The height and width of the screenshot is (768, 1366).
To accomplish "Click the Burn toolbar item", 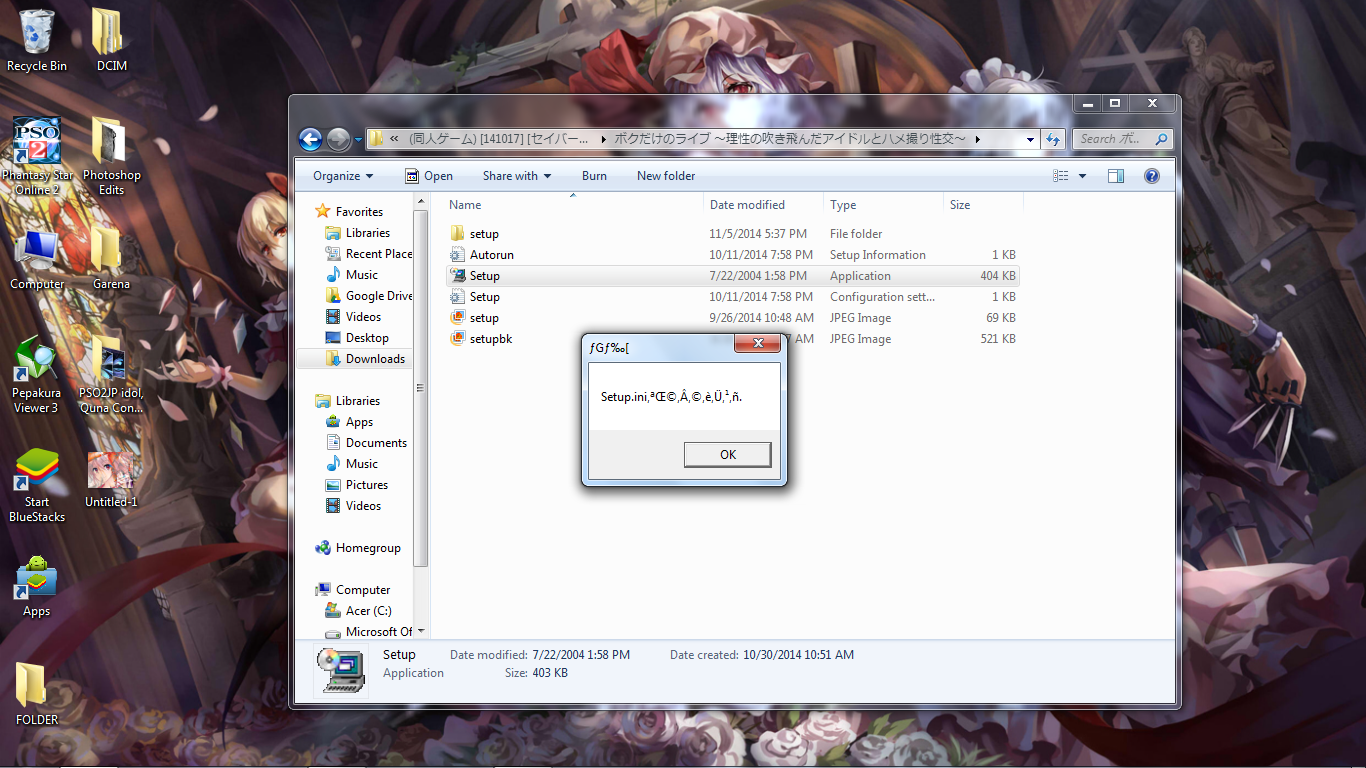I will pos(594,176).
